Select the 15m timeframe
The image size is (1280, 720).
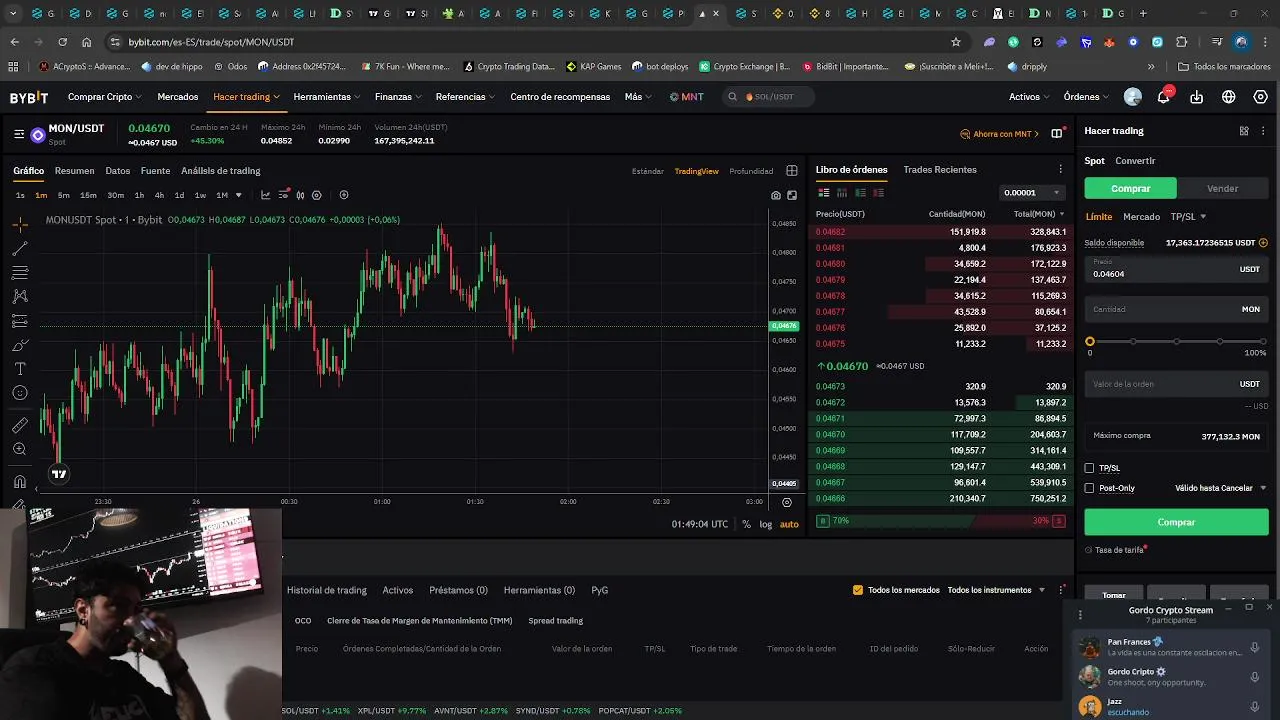click(x=88, y=195)
